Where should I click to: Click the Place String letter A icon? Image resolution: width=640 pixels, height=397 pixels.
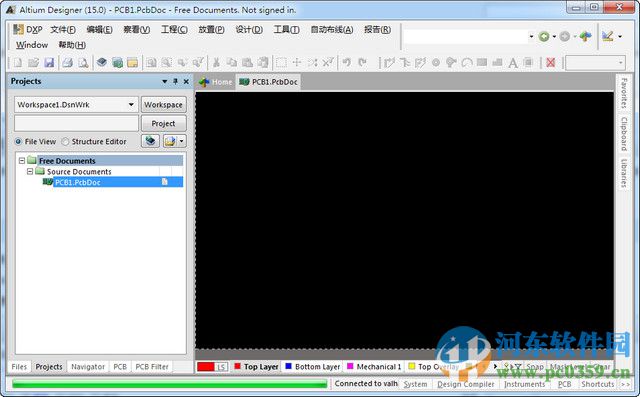(513, 62)
